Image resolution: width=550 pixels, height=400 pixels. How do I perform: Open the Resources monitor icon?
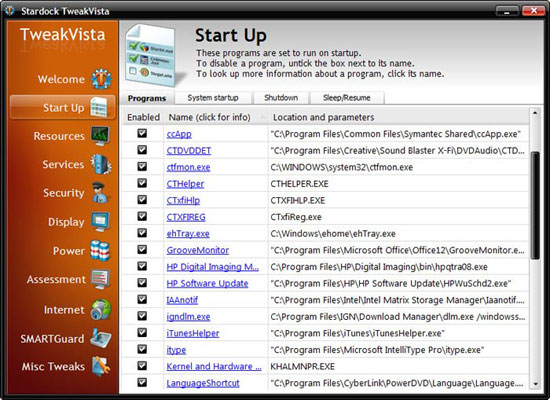click(100, 135)
